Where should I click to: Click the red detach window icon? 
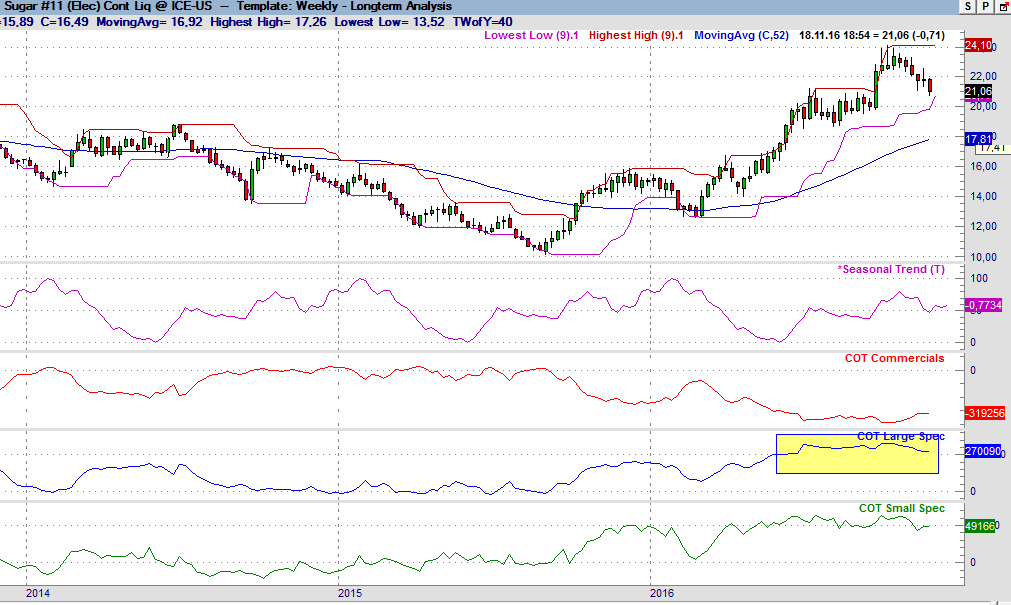point(1002,7)
